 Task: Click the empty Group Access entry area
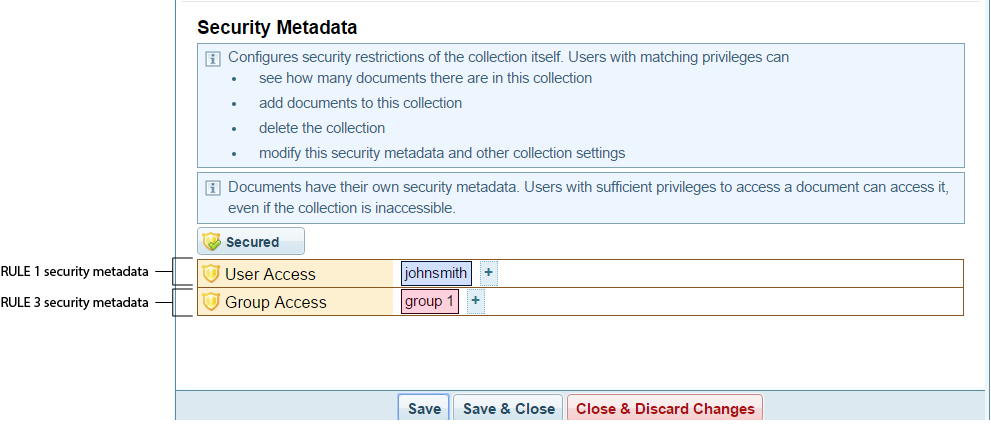point(722,301)
